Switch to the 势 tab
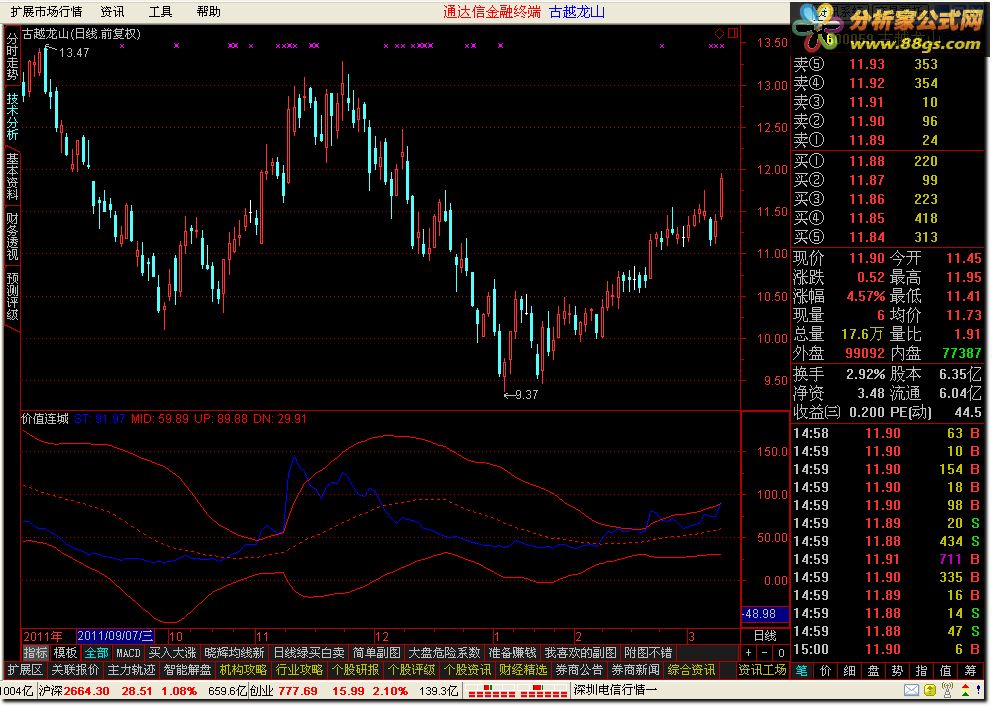 [x=898, y=671]
